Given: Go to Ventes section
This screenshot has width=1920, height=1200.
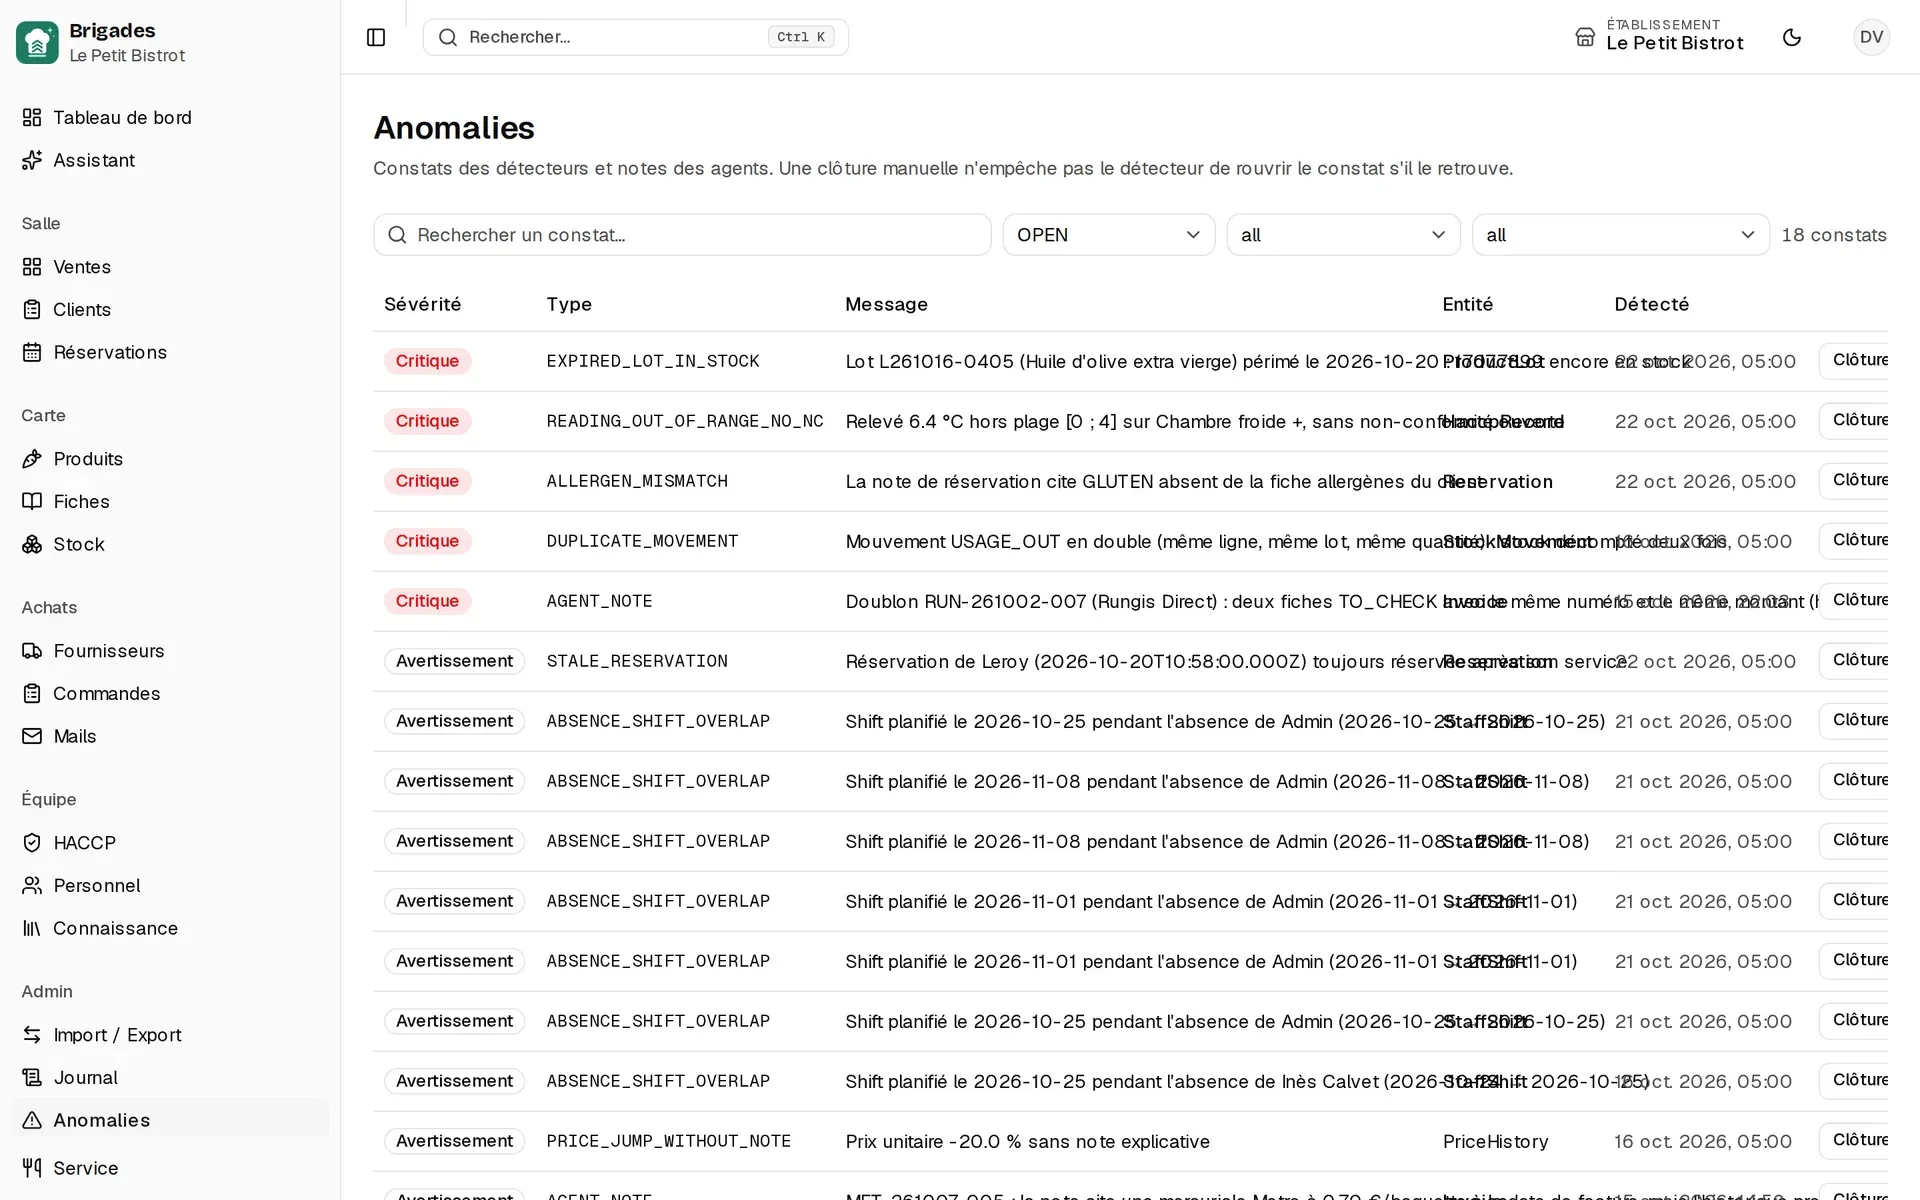Looking at the screenshot, I should 170,267.
